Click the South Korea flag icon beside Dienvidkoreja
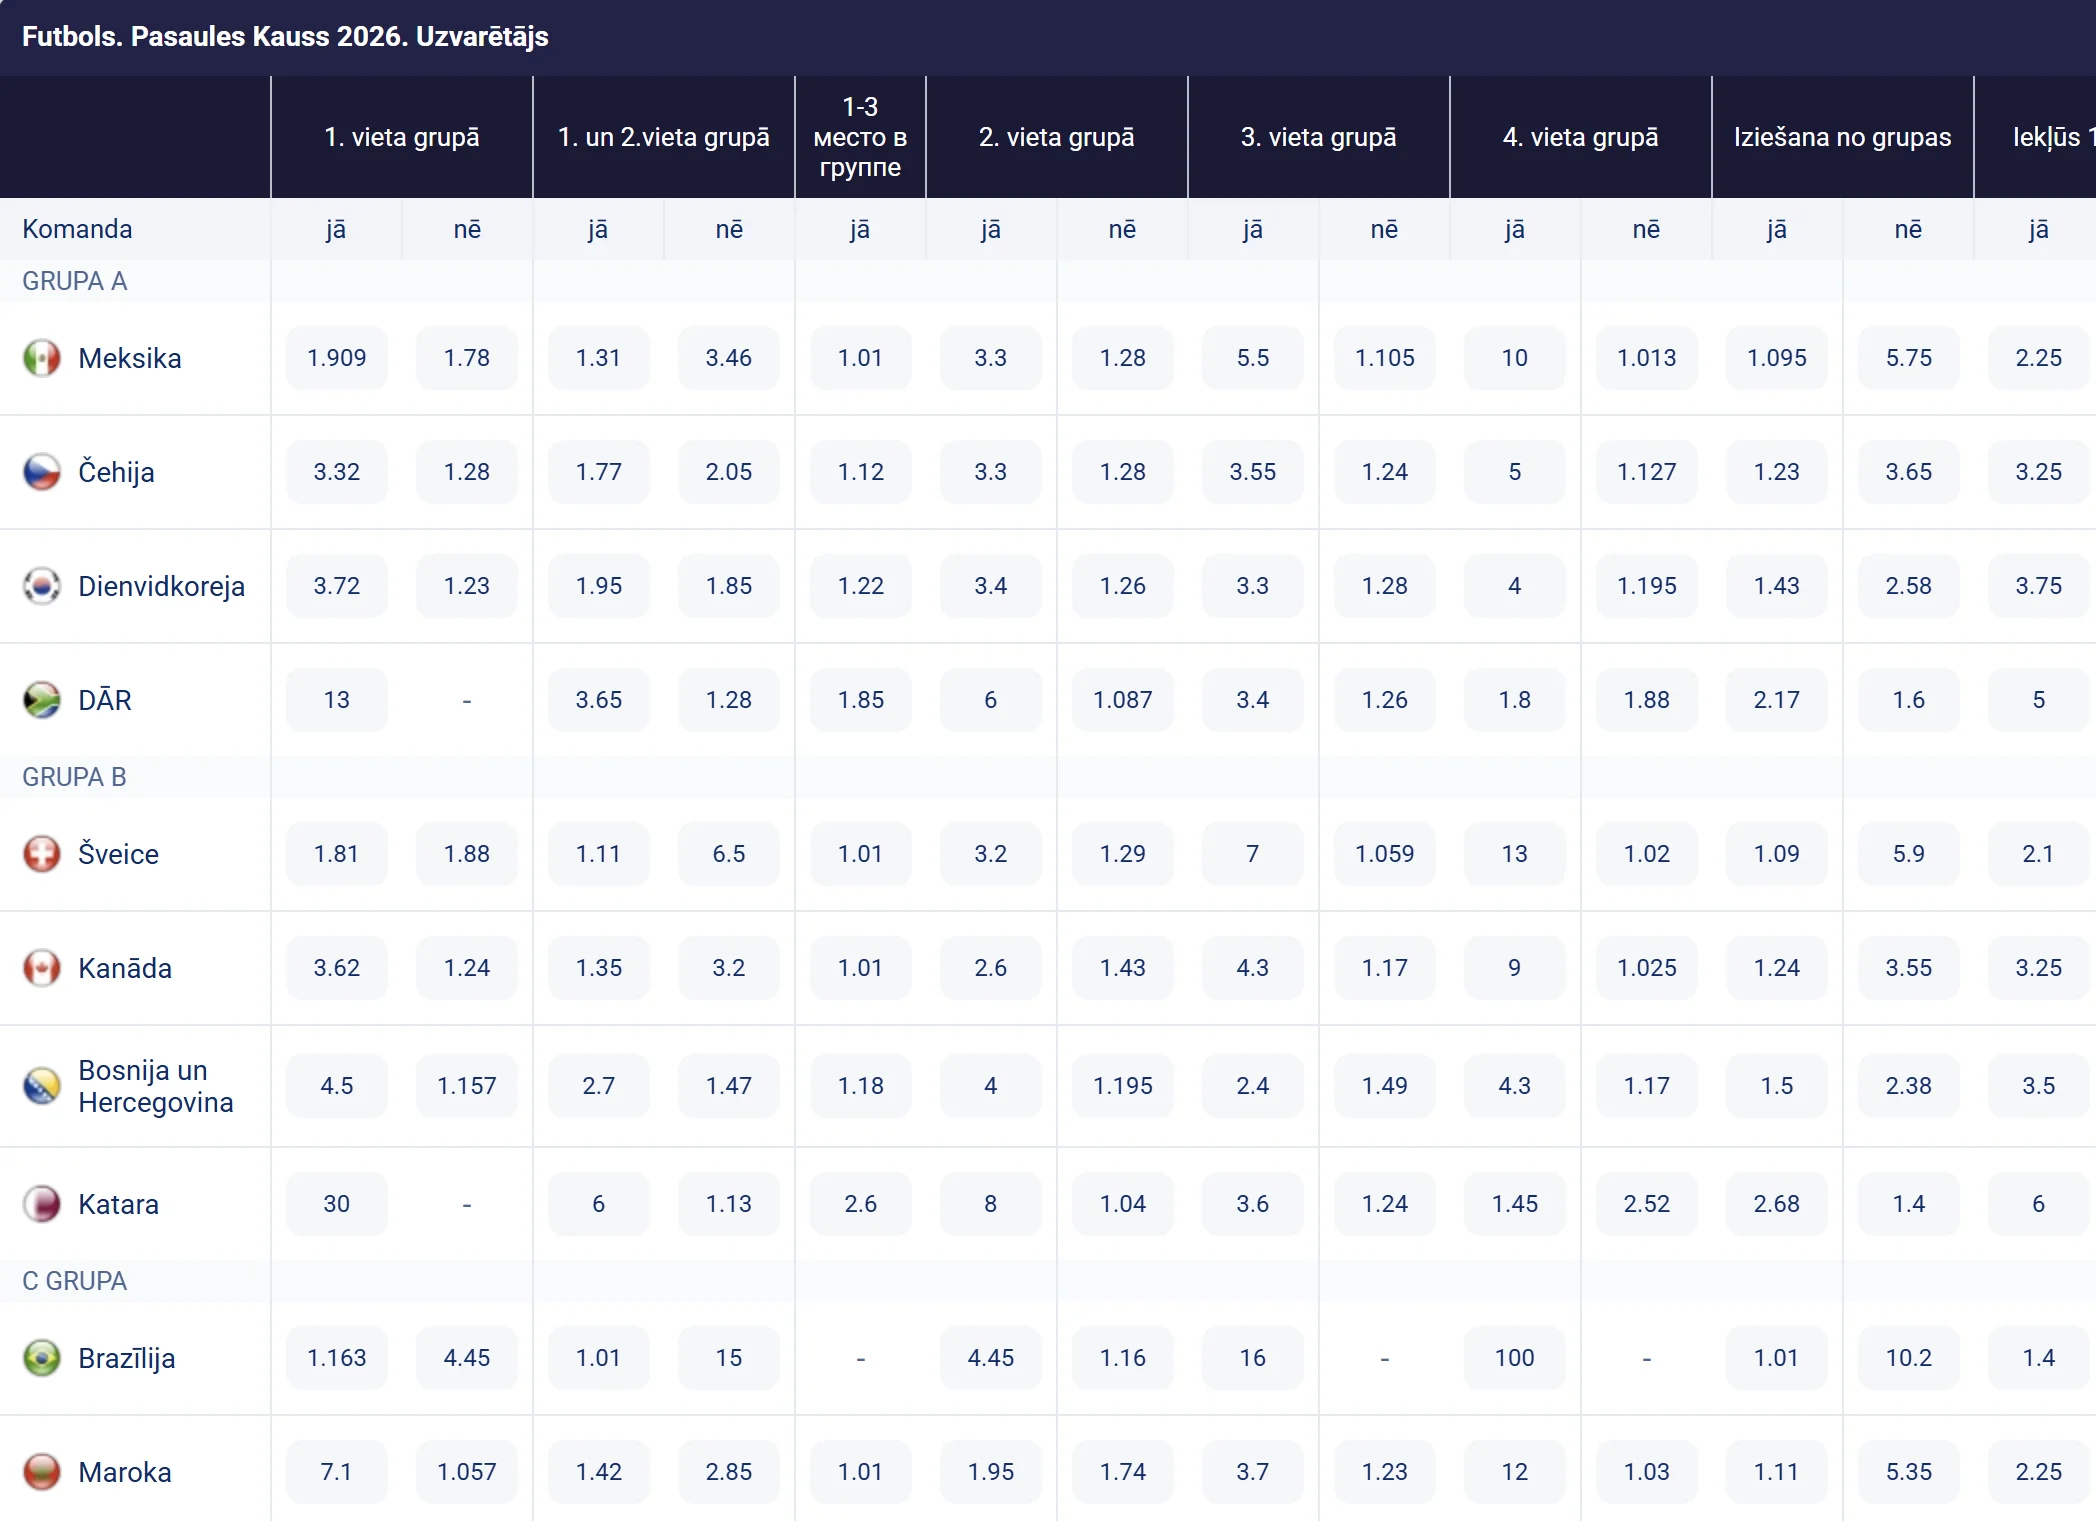 [x=42, y=586]
